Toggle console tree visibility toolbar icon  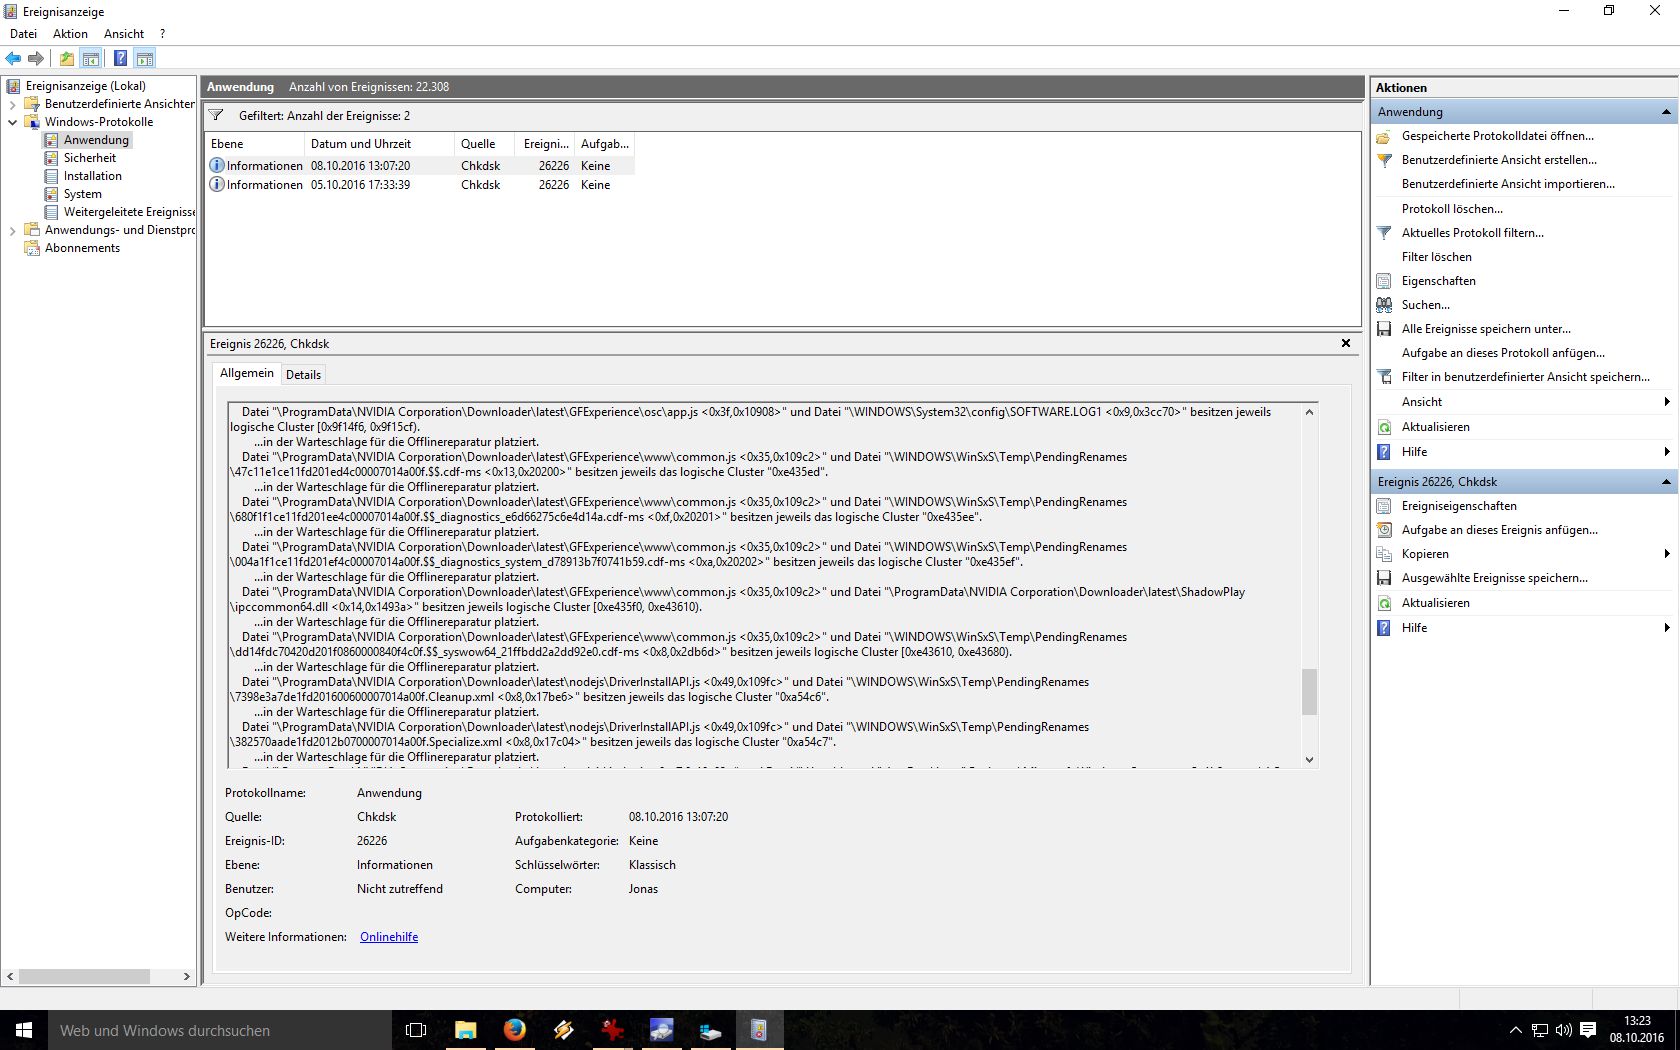coord(91,59)
